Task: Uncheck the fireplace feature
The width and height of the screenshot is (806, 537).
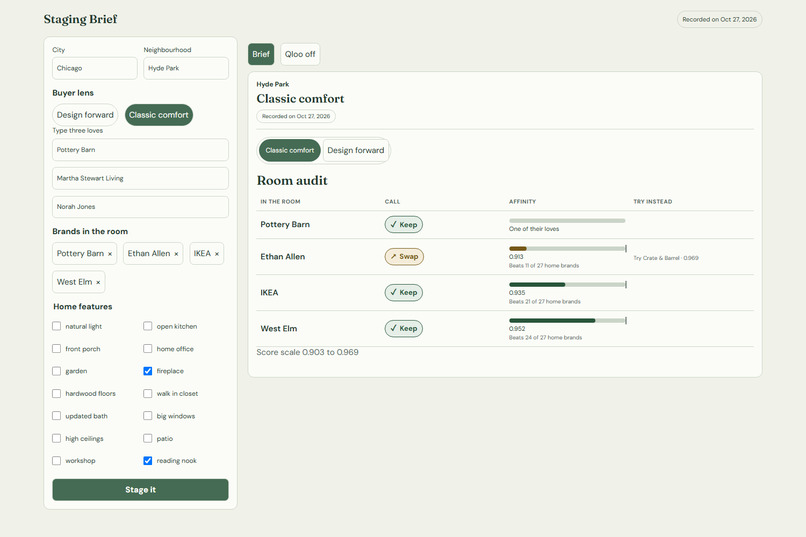Action: coord(148,371)
